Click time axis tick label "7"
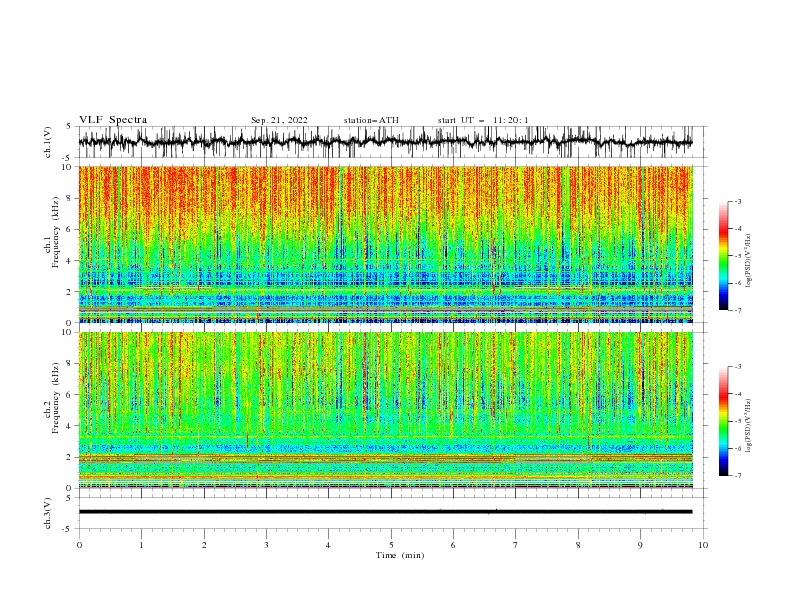The width and height of the screenshot is (792, 612). (516, 545)
